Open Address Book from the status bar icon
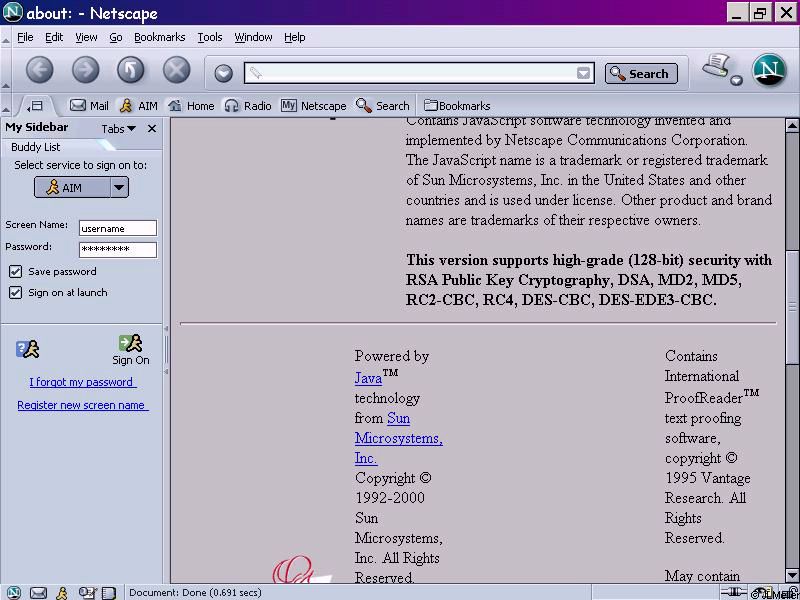Viewport: 800px width, 600px height. point(109,593)
